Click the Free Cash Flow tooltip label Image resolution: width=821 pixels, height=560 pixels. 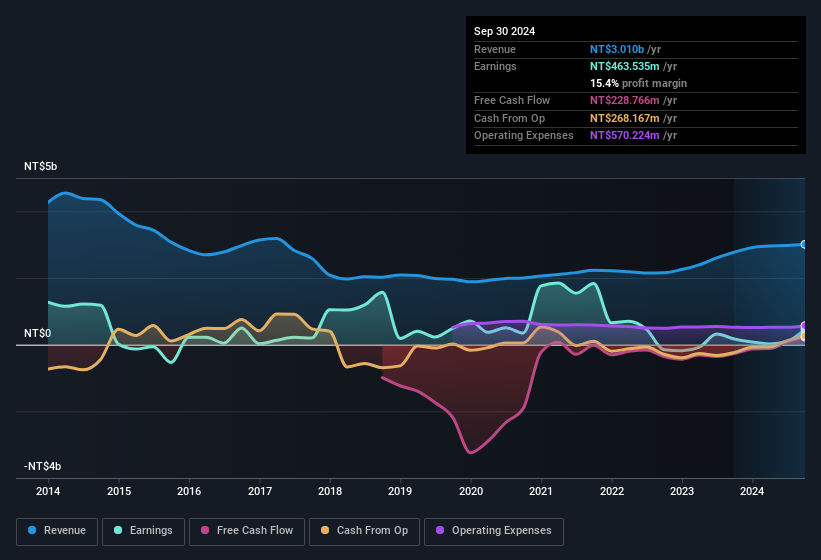coord(512,100)
